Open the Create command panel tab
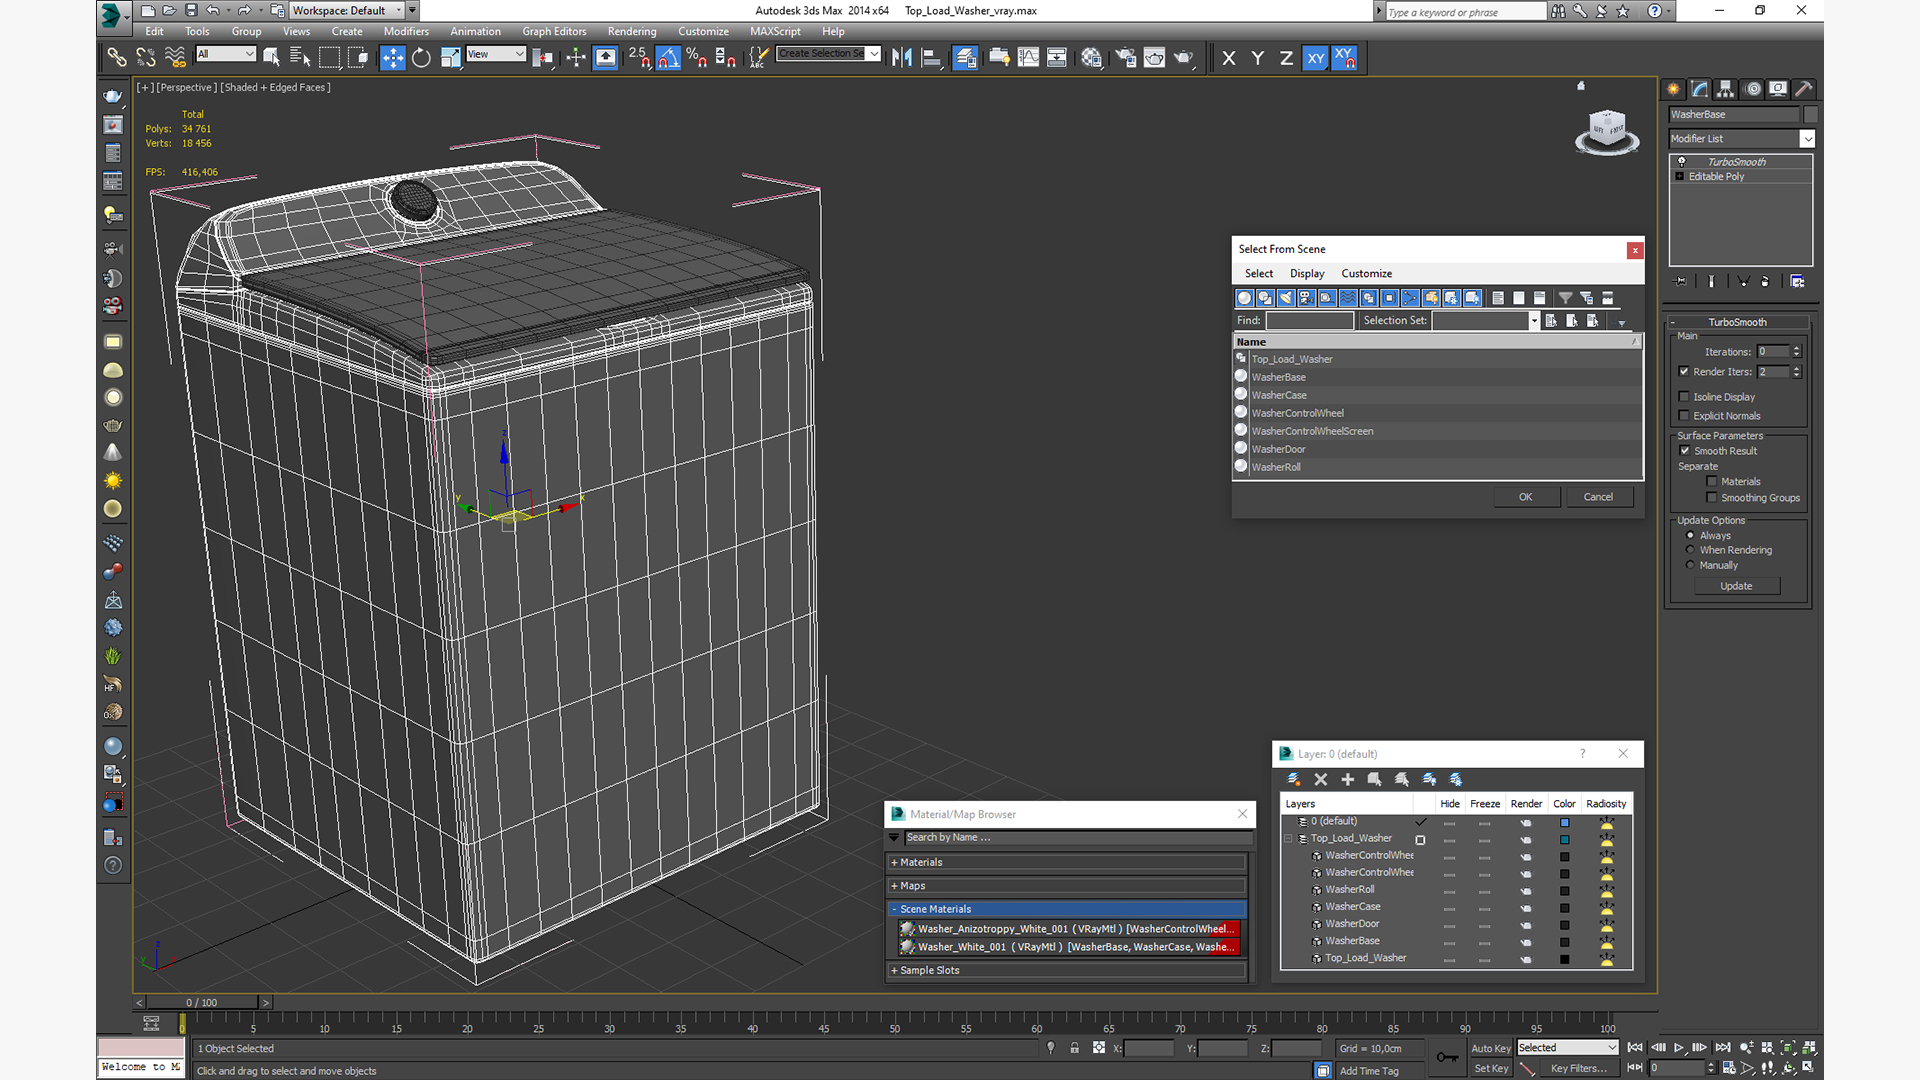 click(x=1674, y=89)
